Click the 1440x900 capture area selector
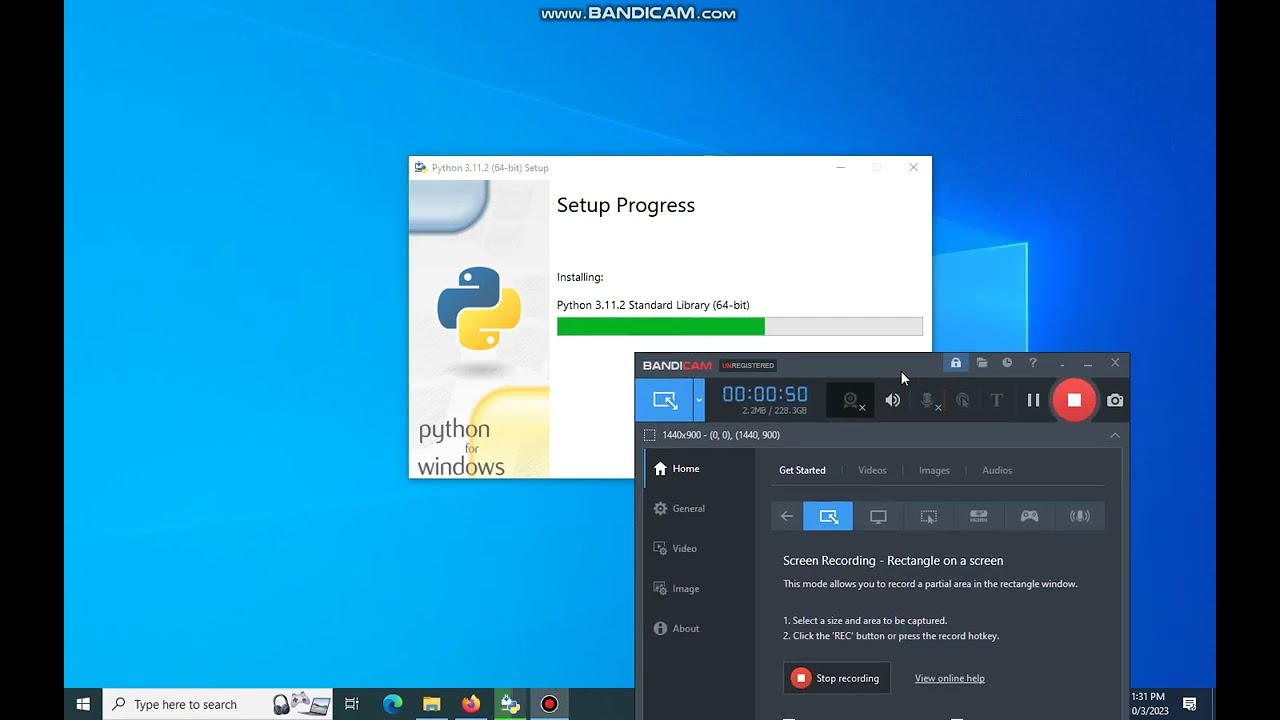Image resolution: width=1280 pixels, height=720 pixels. pyautogui.click(x=712, y=435)
